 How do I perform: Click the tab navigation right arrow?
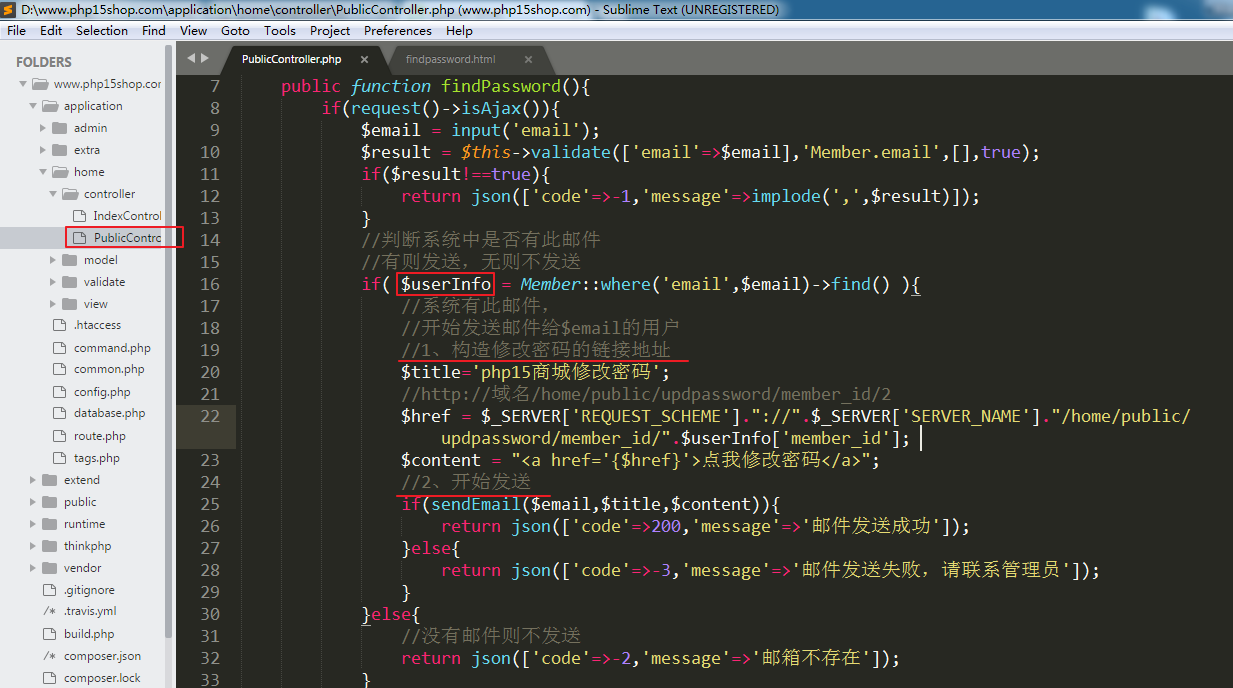click(204, 59)
